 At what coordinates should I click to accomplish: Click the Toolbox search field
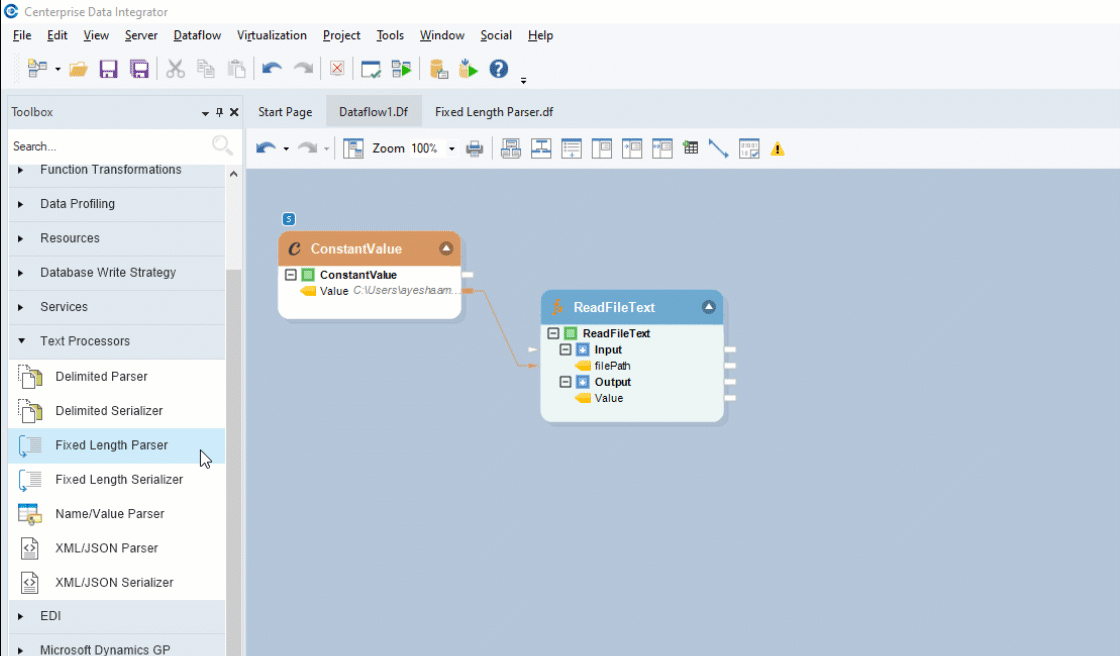point(110,146)
